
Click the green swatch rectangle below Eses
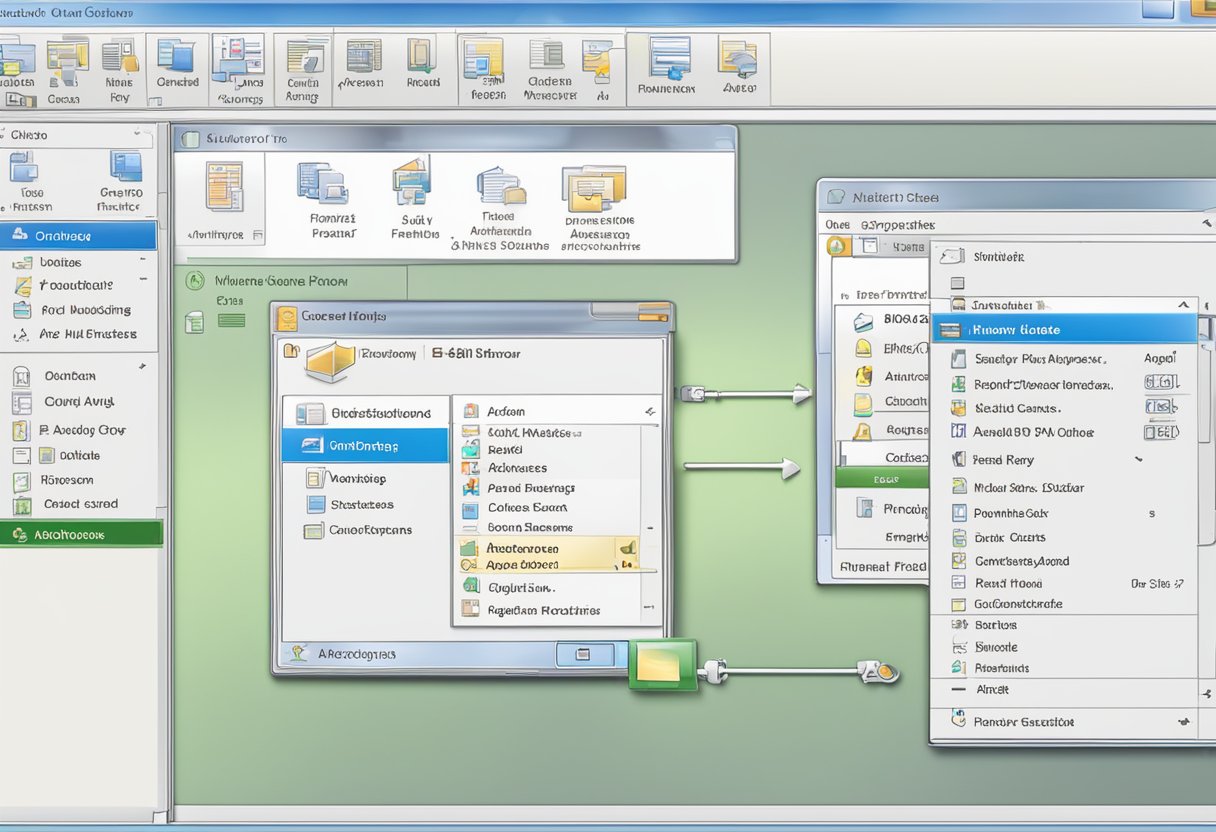[x=231, y=321]
